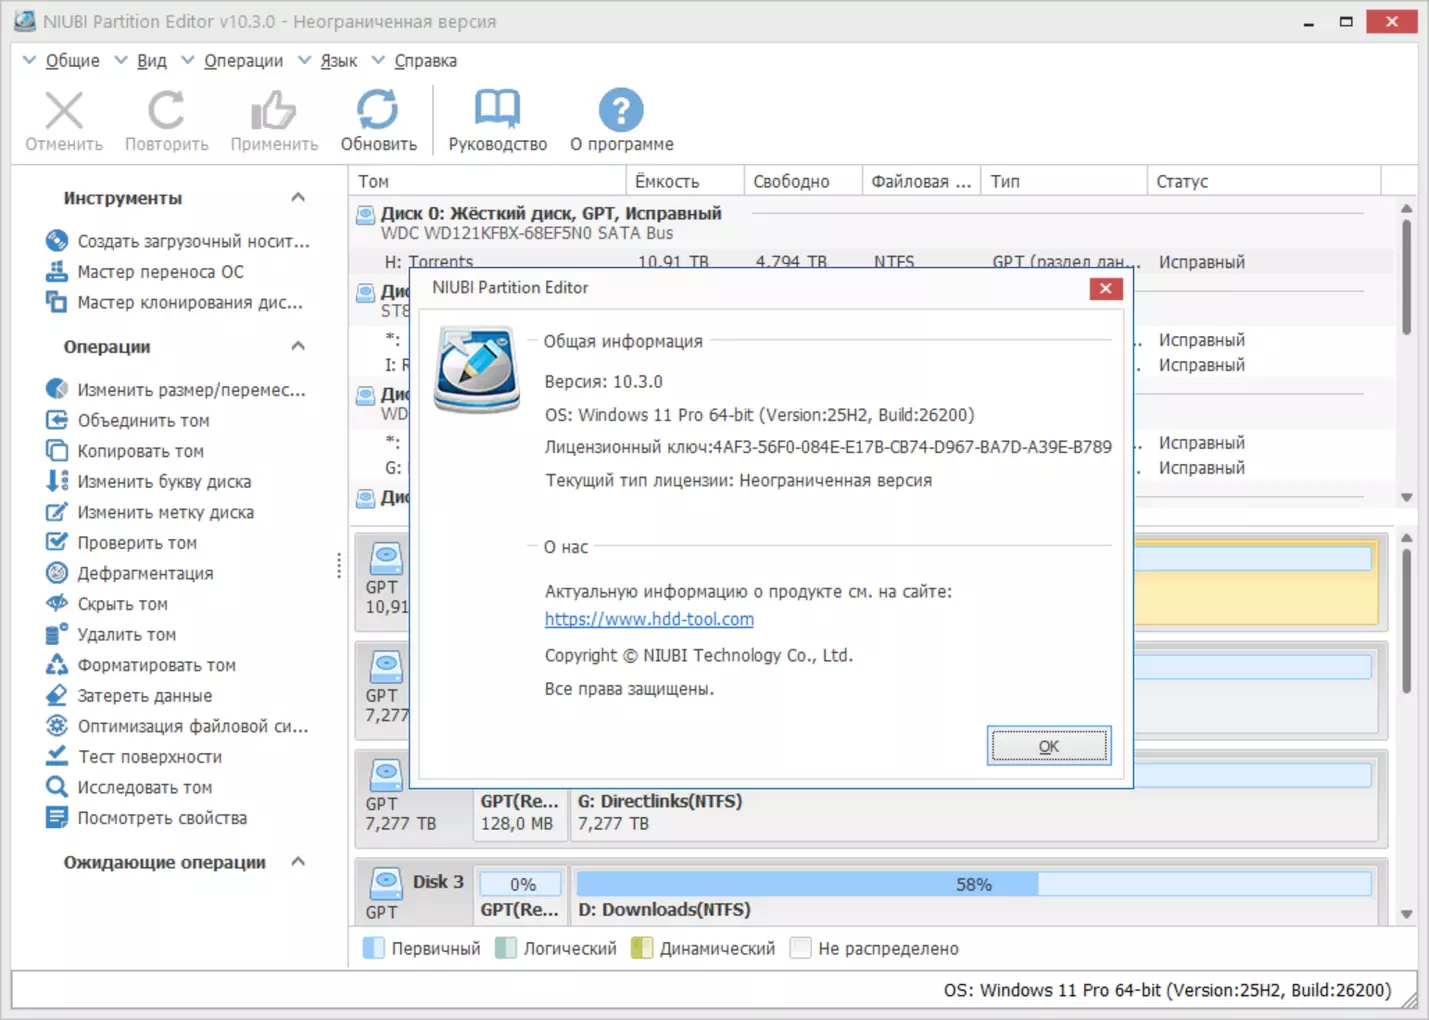1429x1020 pixels.
Task: Collapse the Ожидающие операции section
Action: (x=298, y=862)
